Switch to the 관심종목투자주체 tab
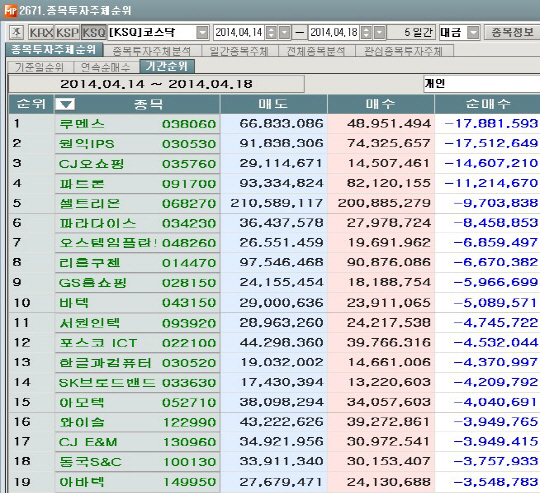540x493 pixels. (x=404, y=51)
